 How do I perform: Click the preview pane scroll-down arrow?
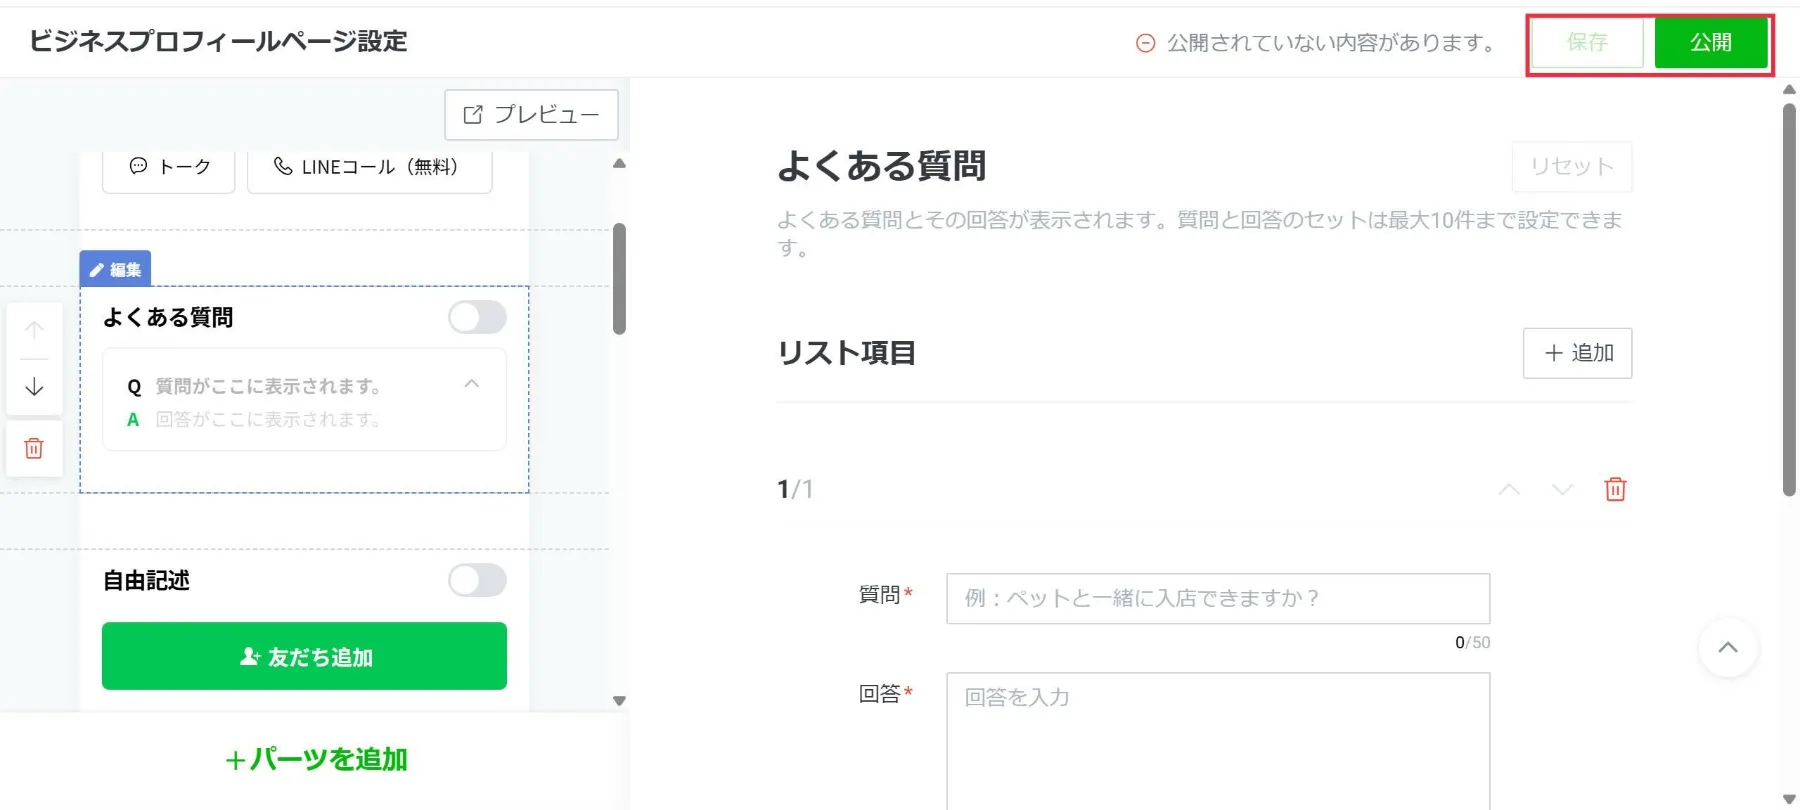pyautogui.click(x=619, y=701)
